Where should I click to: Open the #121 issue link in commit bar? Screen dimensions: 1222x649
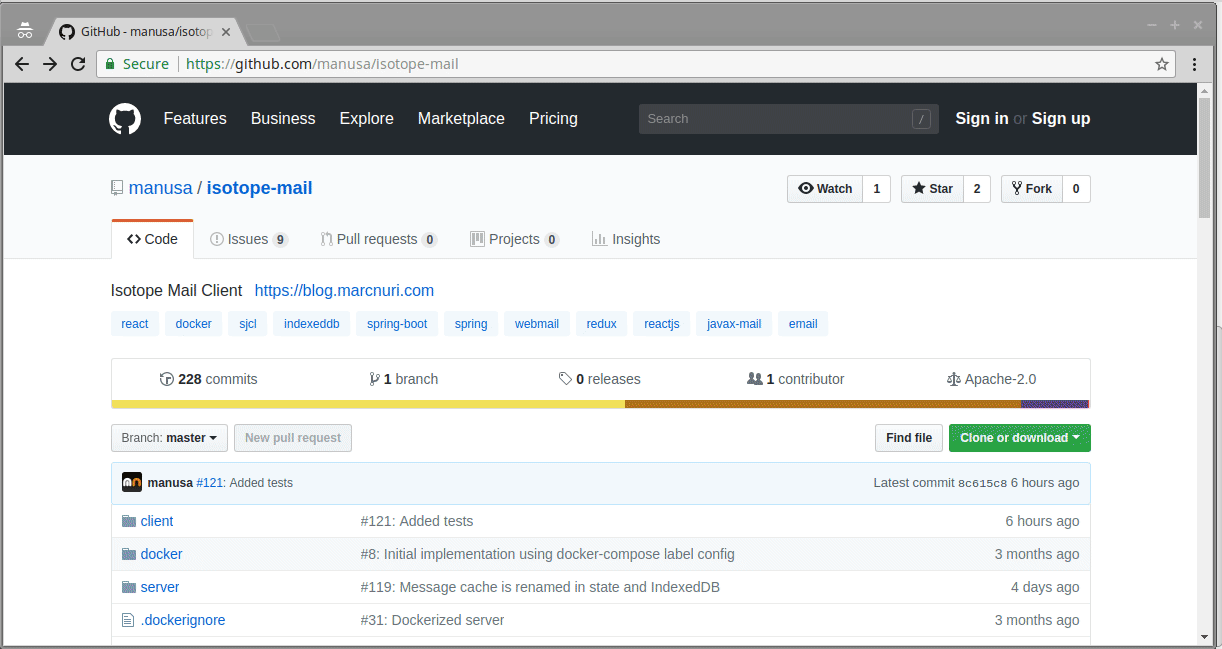[210, 482]
